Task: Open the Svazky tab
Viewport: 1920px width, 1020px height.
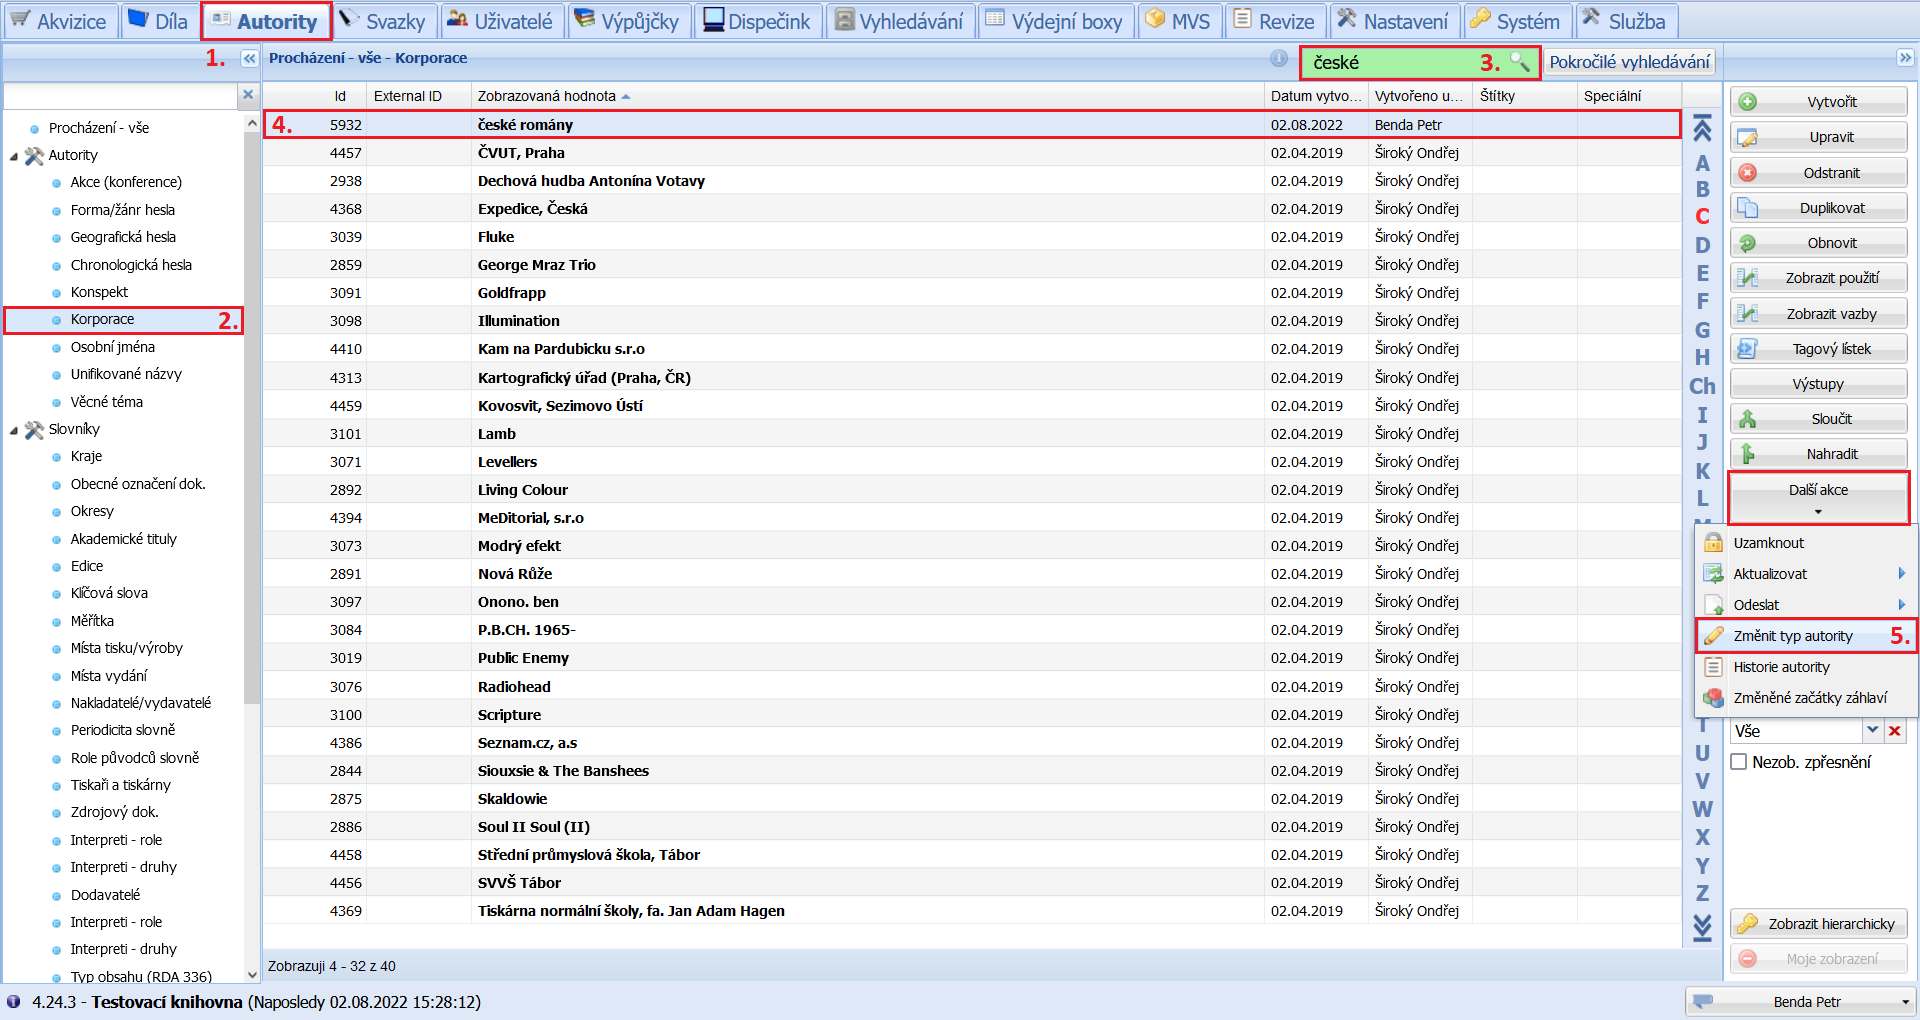Action: point(384,21)
